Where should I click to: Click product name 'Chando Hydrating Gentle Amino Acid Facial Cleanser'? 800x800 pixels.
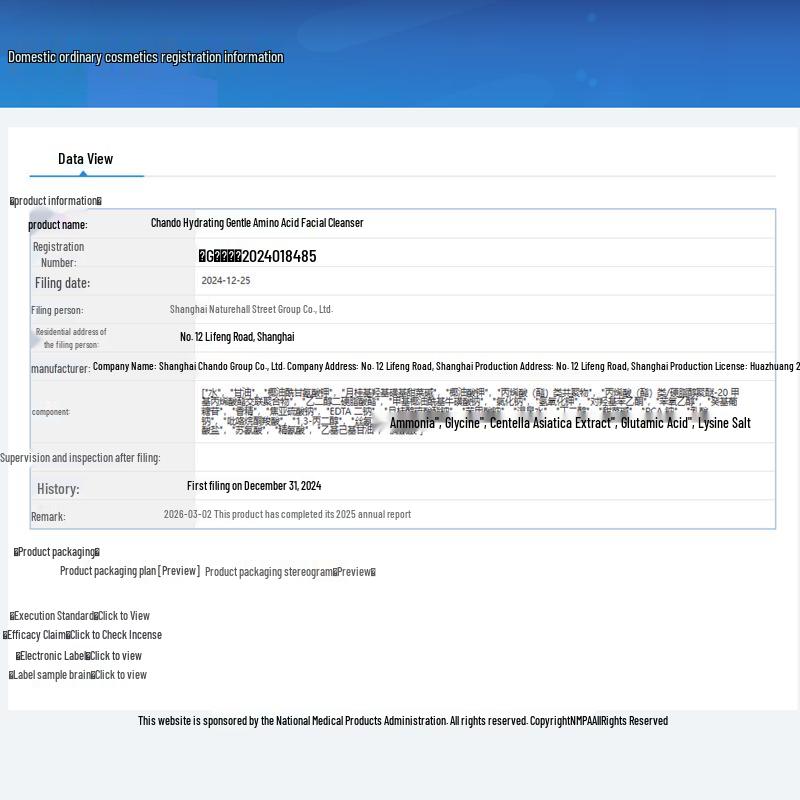(257, 223)
